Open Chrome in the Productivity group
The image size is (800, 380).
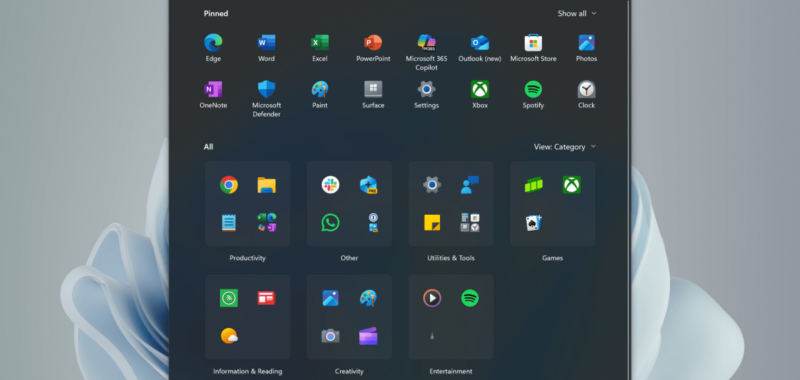(229, 185)
